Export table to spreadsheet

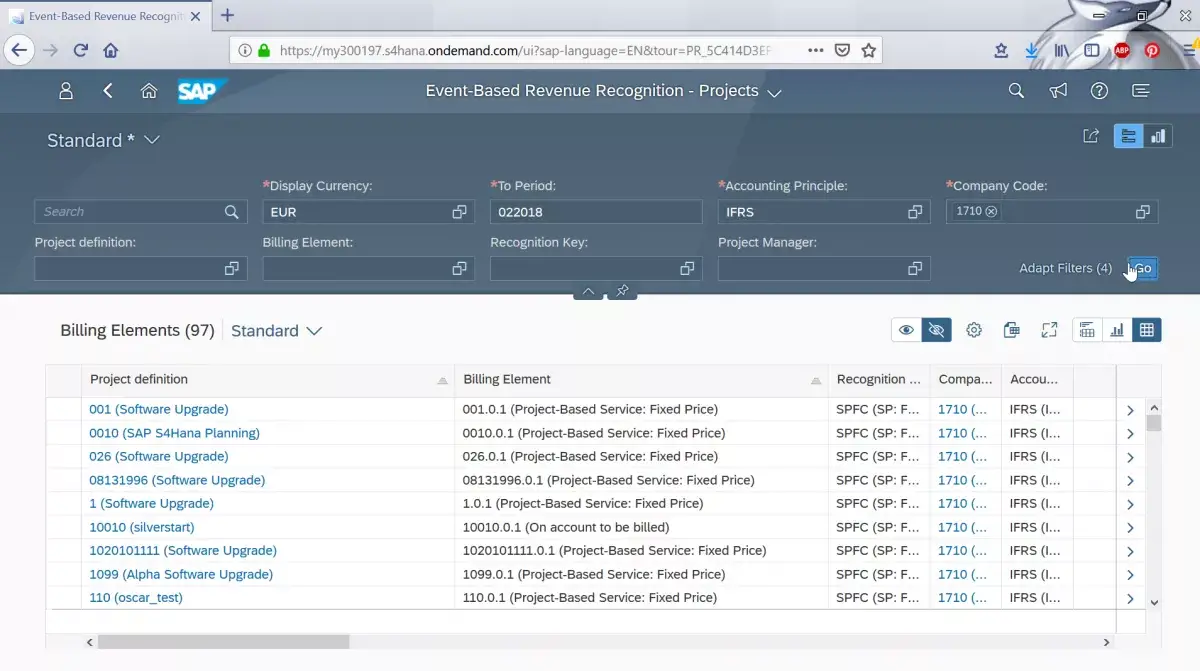(x=1011, y=330)
